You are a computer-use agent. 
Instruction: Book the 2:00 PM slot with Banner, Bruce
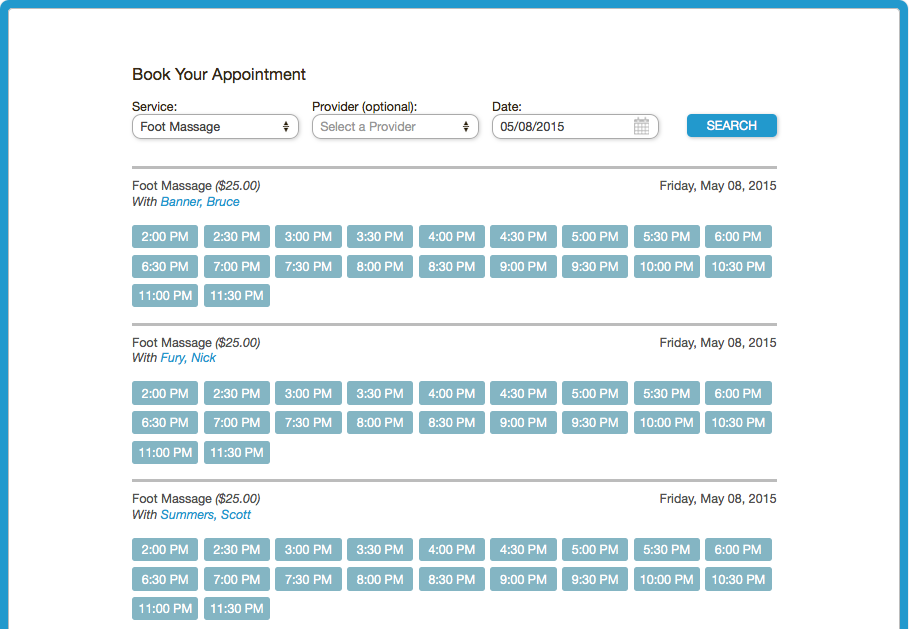(x=164, y=236)
